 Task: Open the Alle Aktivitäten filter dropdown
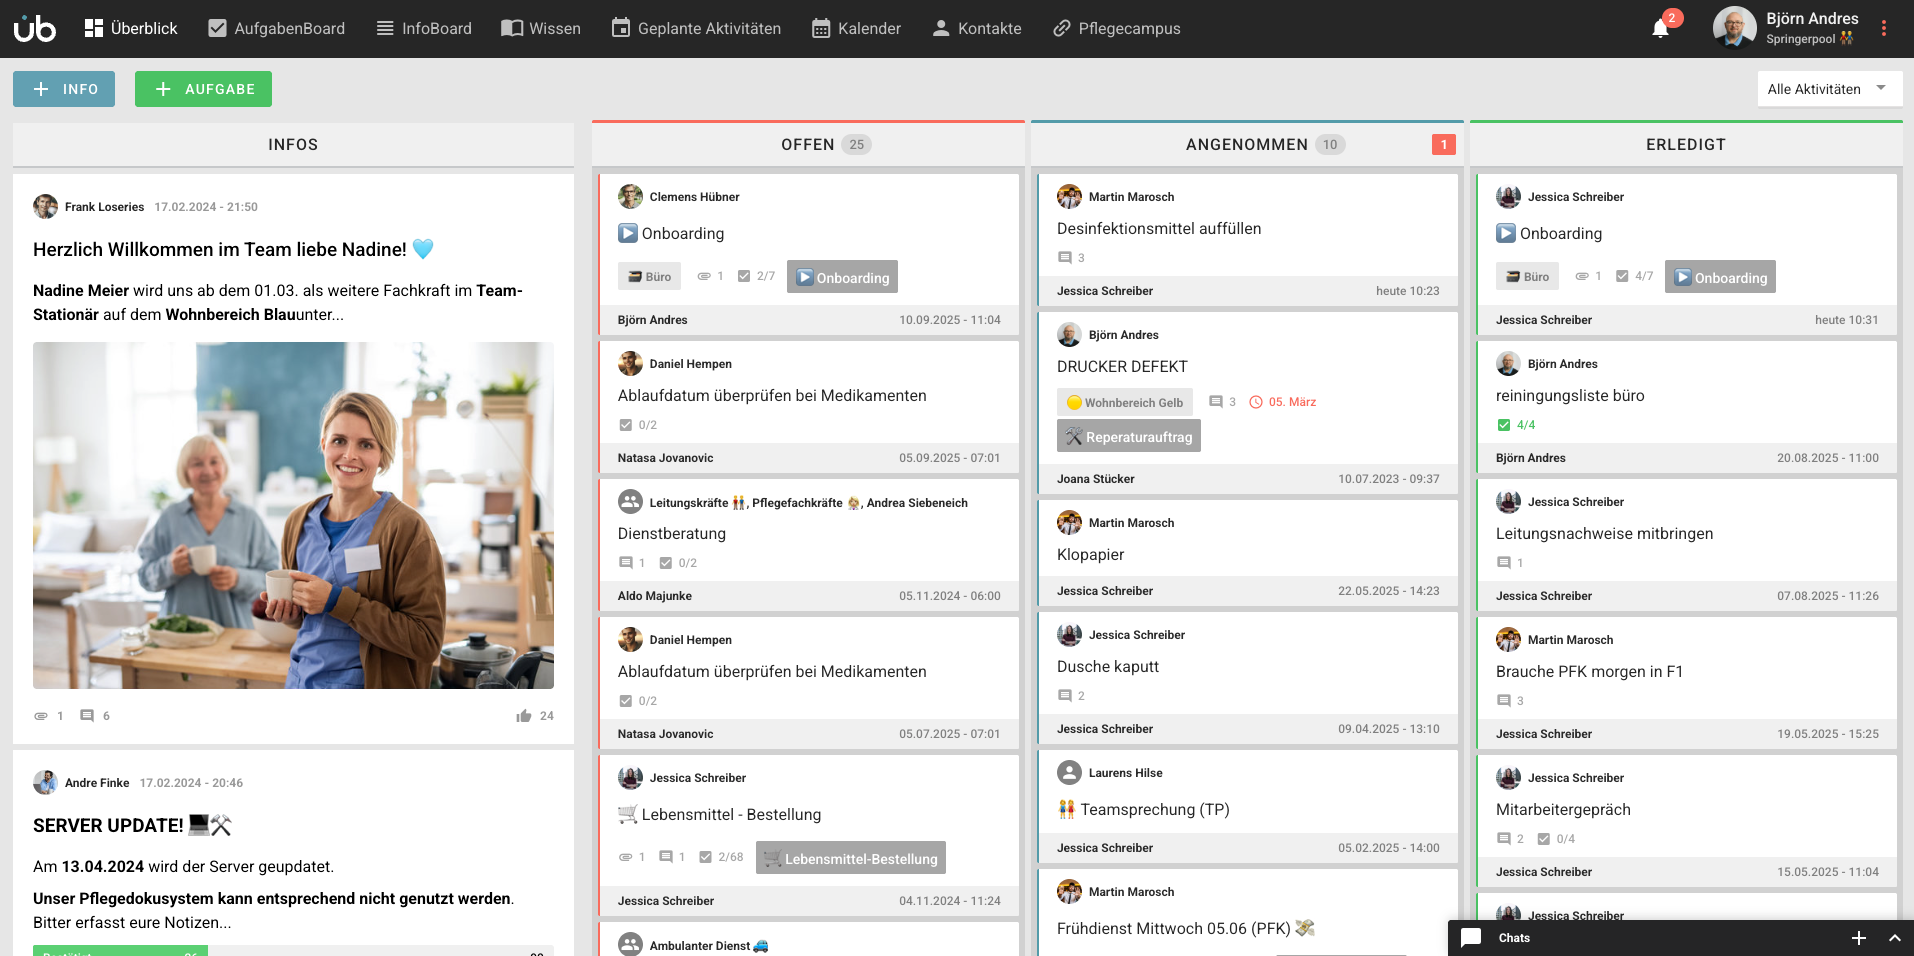tap(1828, 89)
